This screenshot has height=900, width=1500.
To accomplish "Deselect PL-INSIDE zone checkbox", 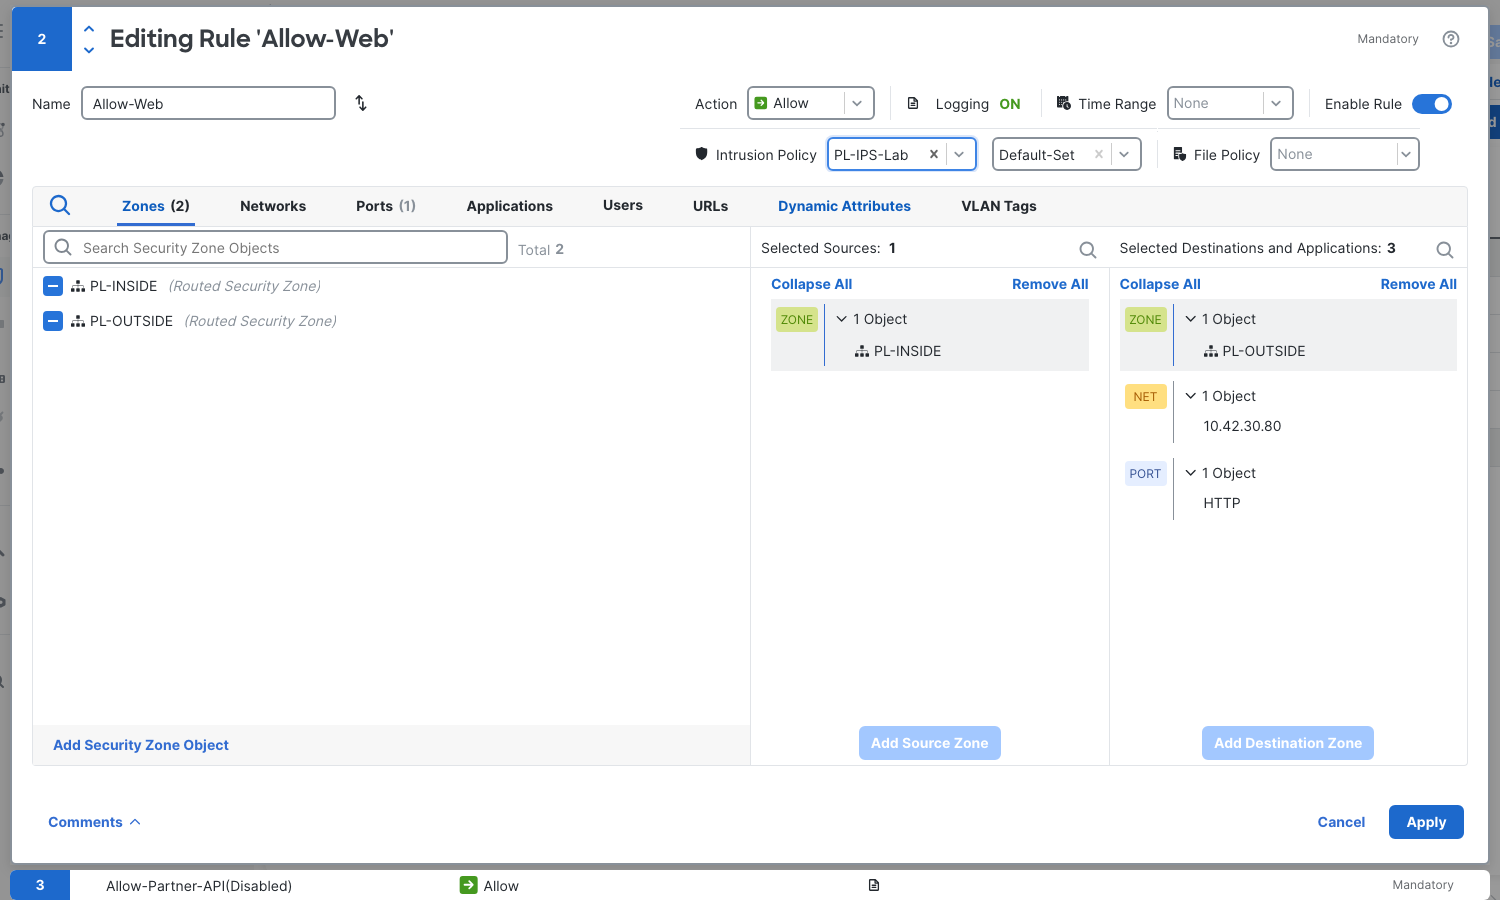I will pyautogui.click(x=54, y=286).
